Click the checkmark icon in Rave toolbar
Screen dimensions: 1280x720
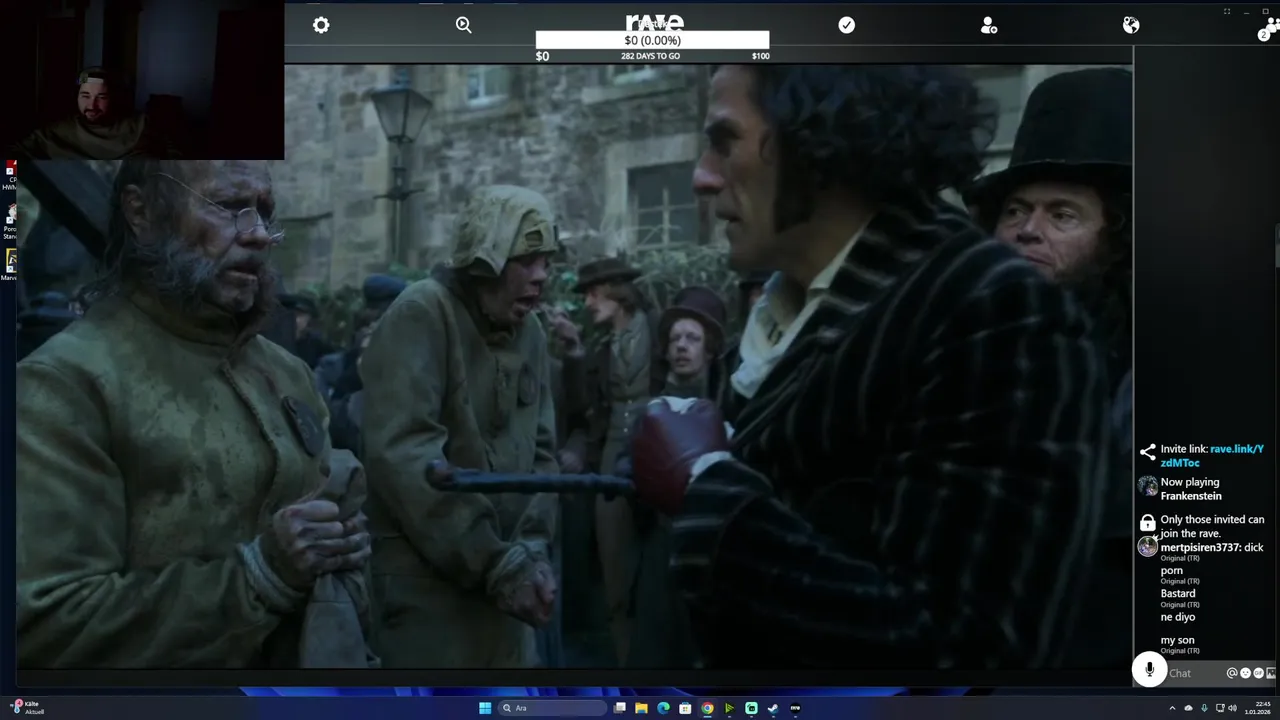coord(847,25)
